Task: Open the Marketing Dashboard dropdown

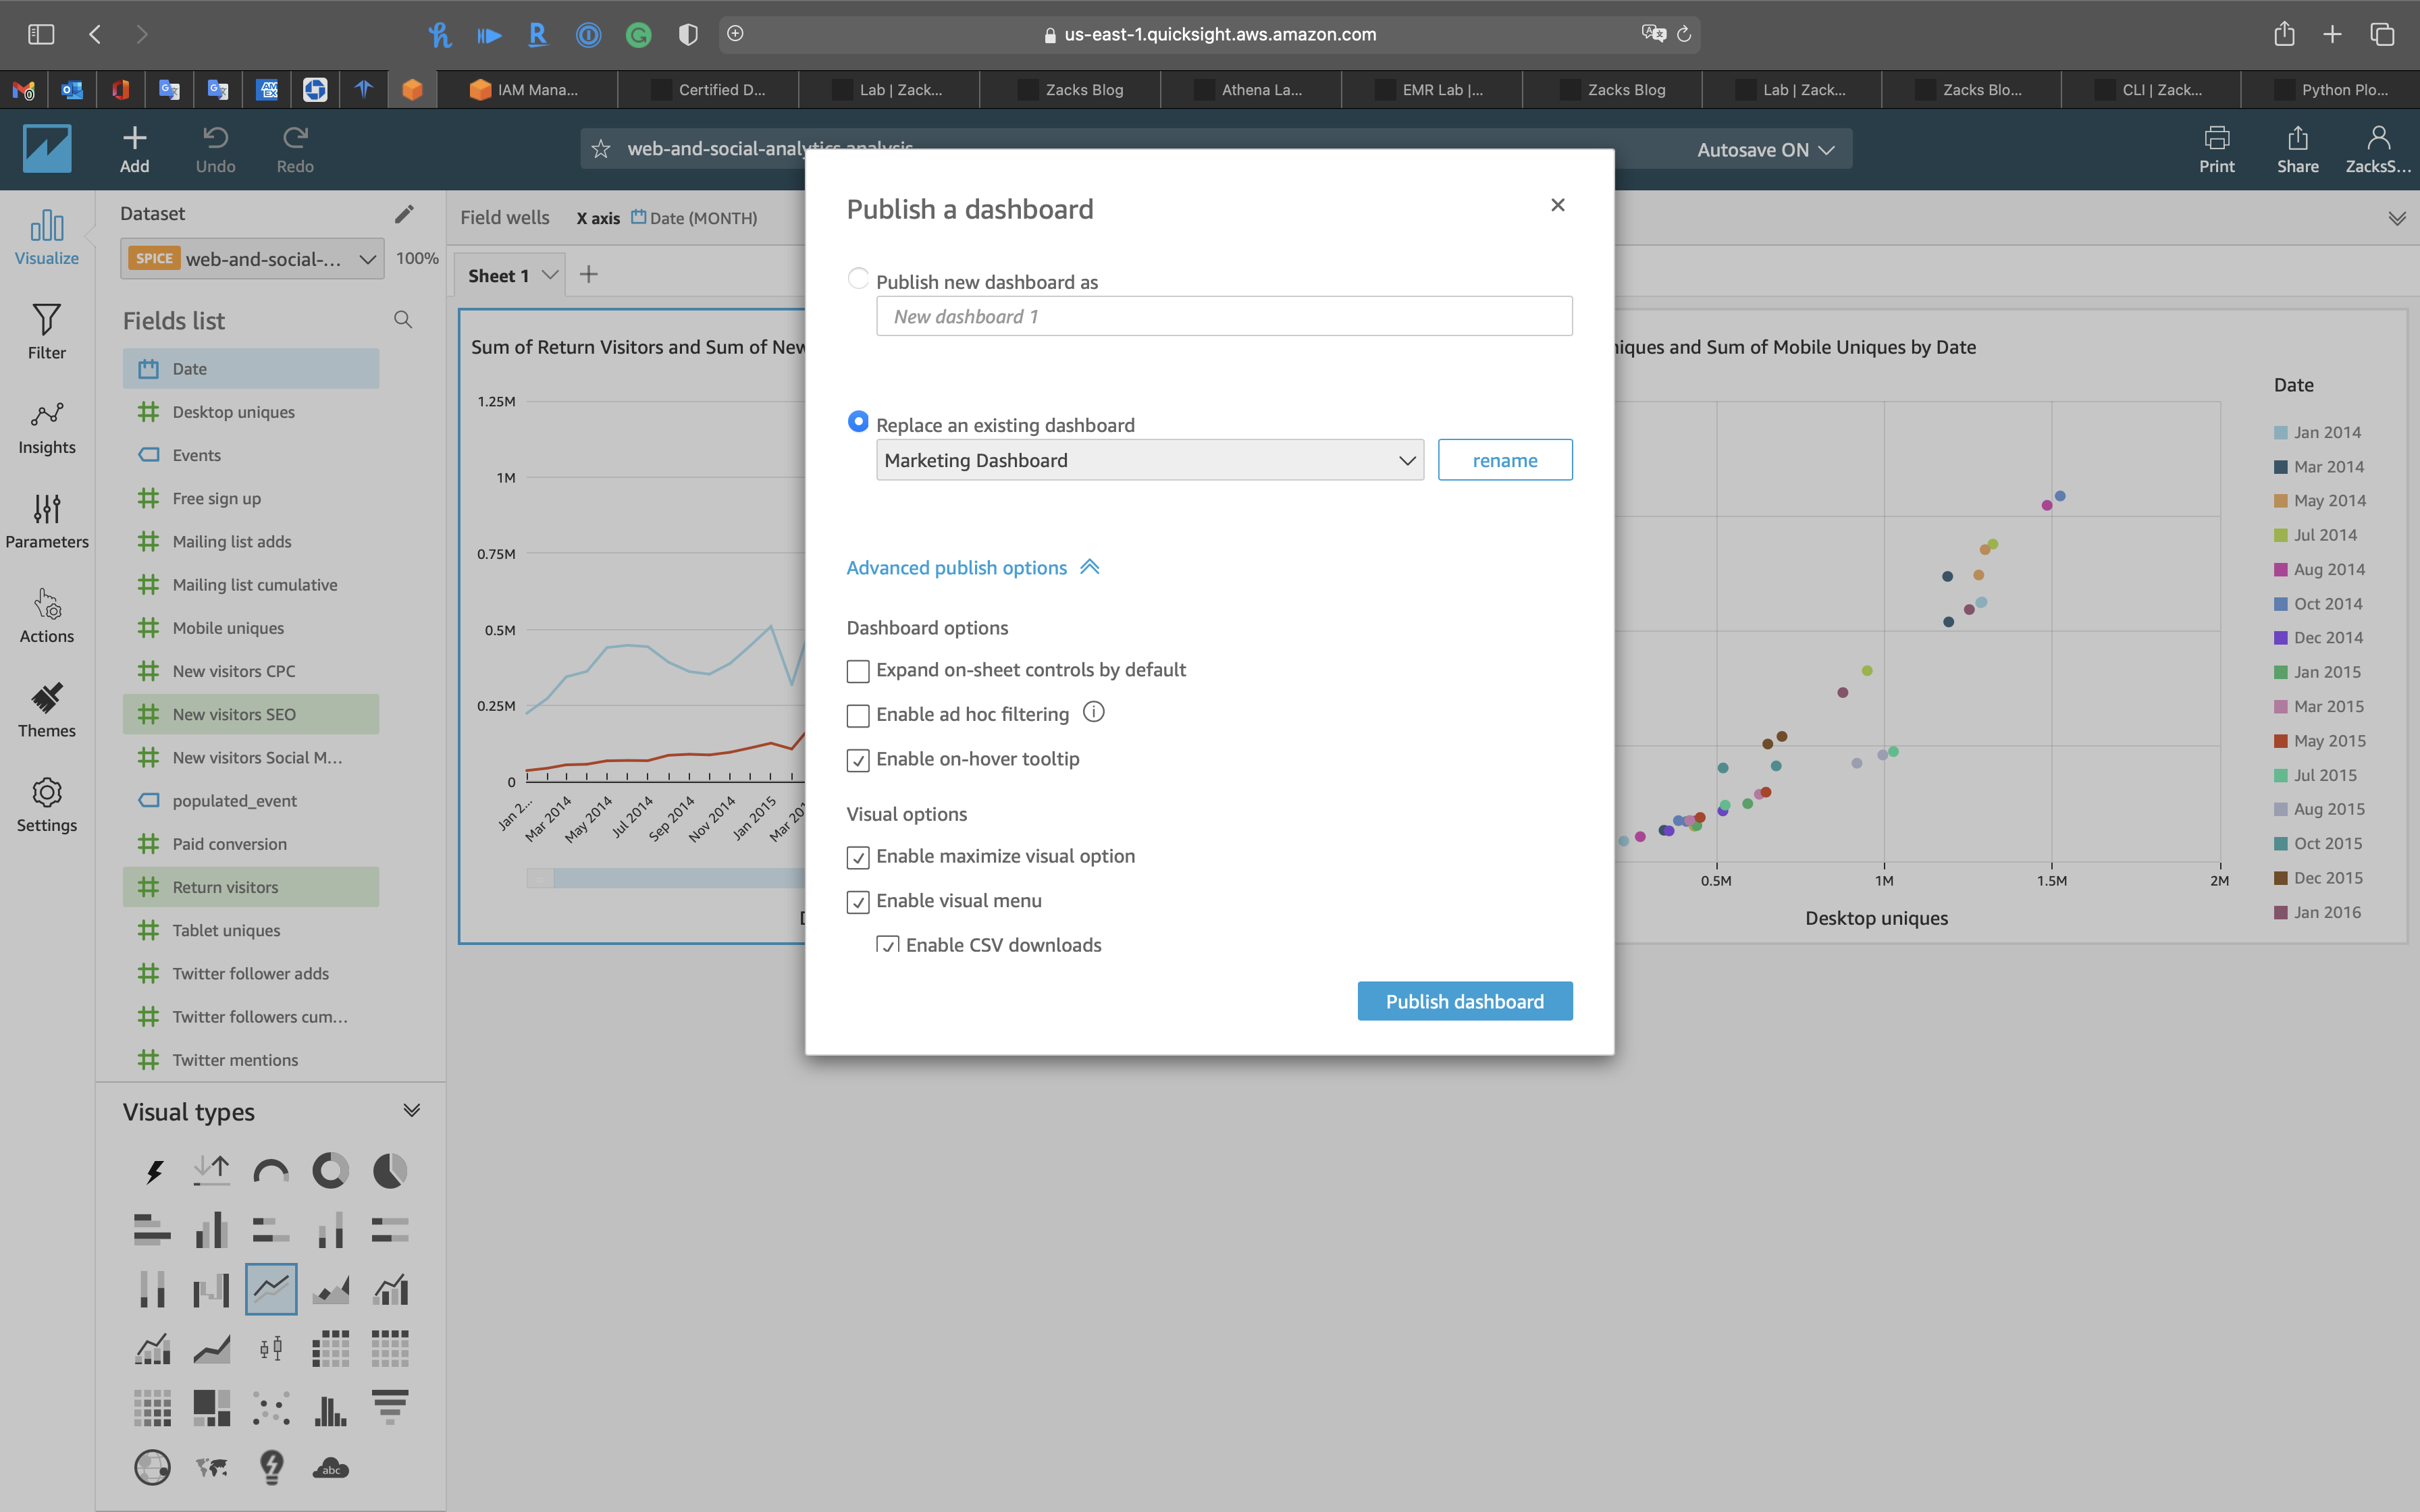Action: tap(1149, 460)
